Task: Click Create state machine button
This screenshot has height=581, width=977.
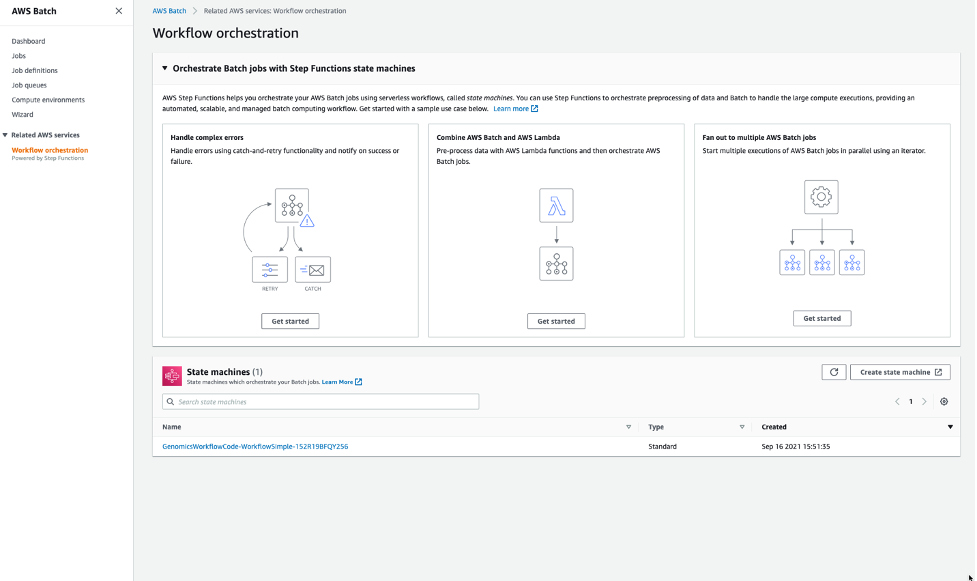Action: (x=900, y=372)
